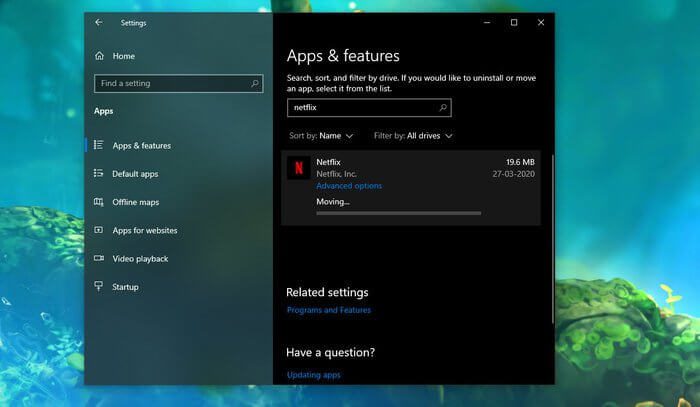Expand the Filter by All drives dropdown
Screen dimensions: 700x407
413,135
